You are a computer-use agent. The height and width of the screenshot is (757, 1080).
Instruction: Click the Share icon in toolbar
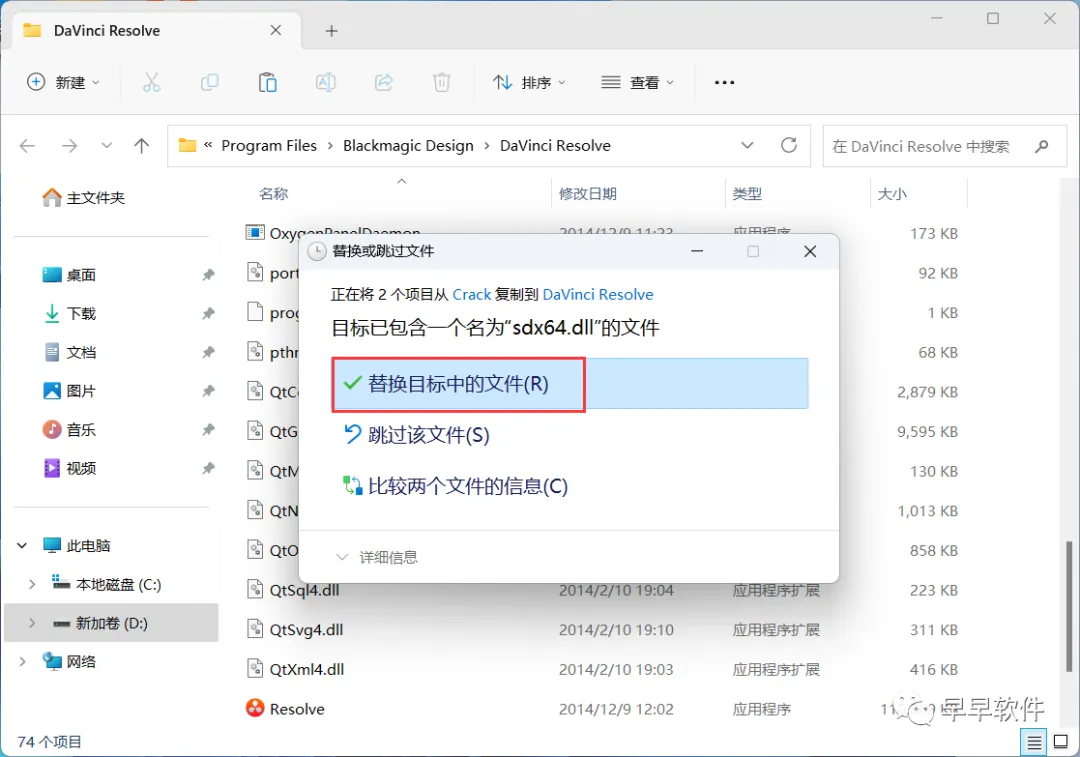tap(384, 83)
